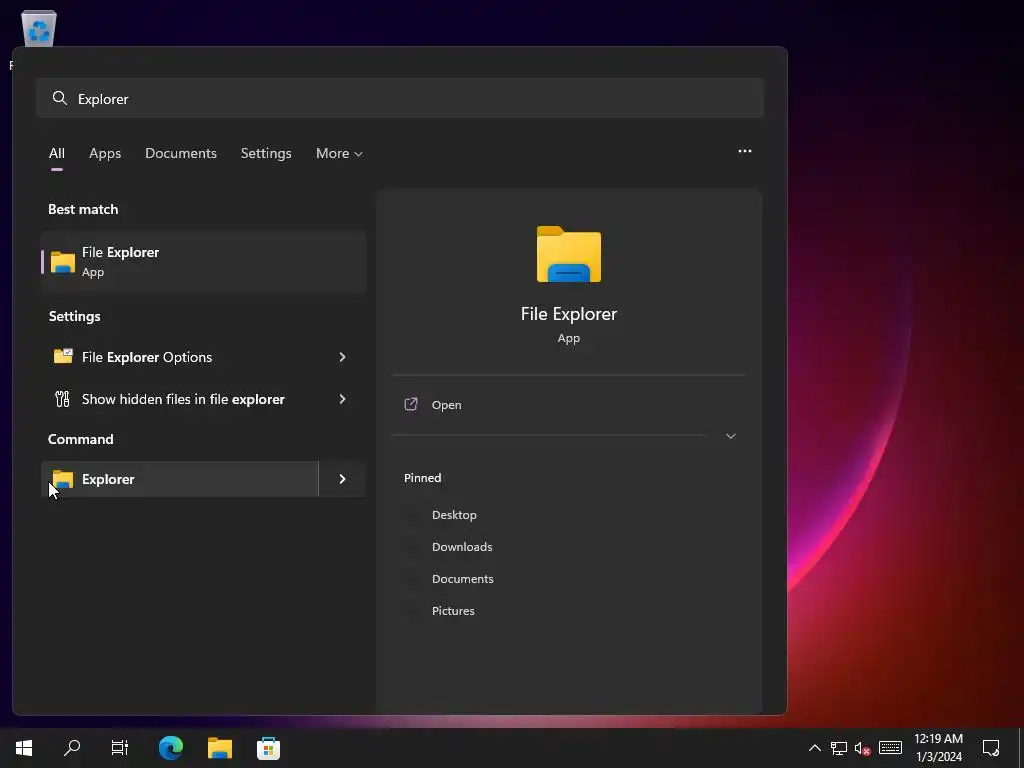Click the Show Desktop sliver at taskbar end
1024x768 pixels.
click(x=1021, y=748)
